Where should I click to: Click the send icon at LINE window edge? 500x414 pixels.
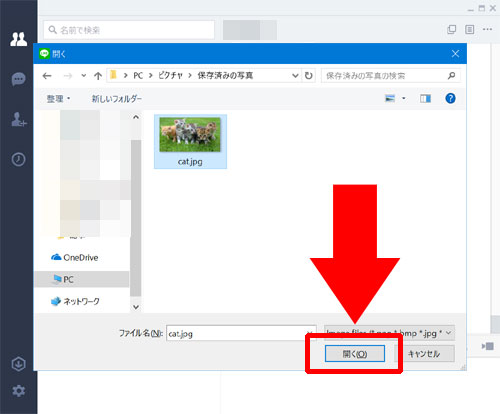[x=488, y=346]
